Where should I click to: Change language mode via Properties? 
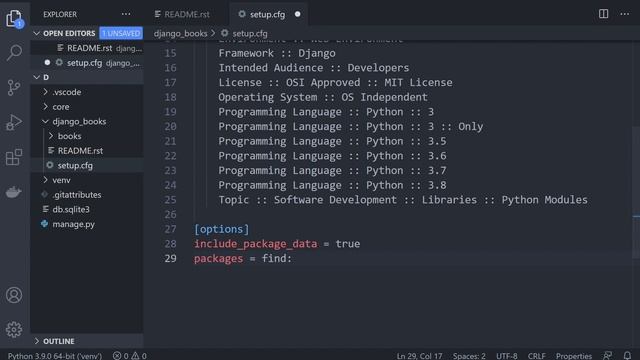(573, 356)
